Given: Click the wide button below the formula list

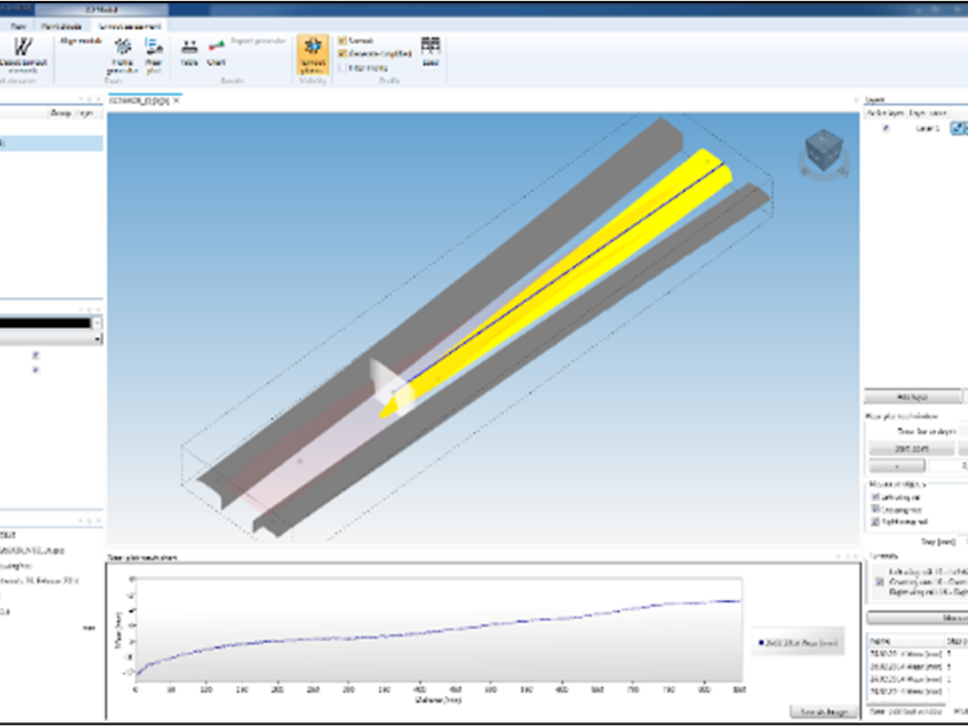Looking at the screenshot, I should (917, 617).
